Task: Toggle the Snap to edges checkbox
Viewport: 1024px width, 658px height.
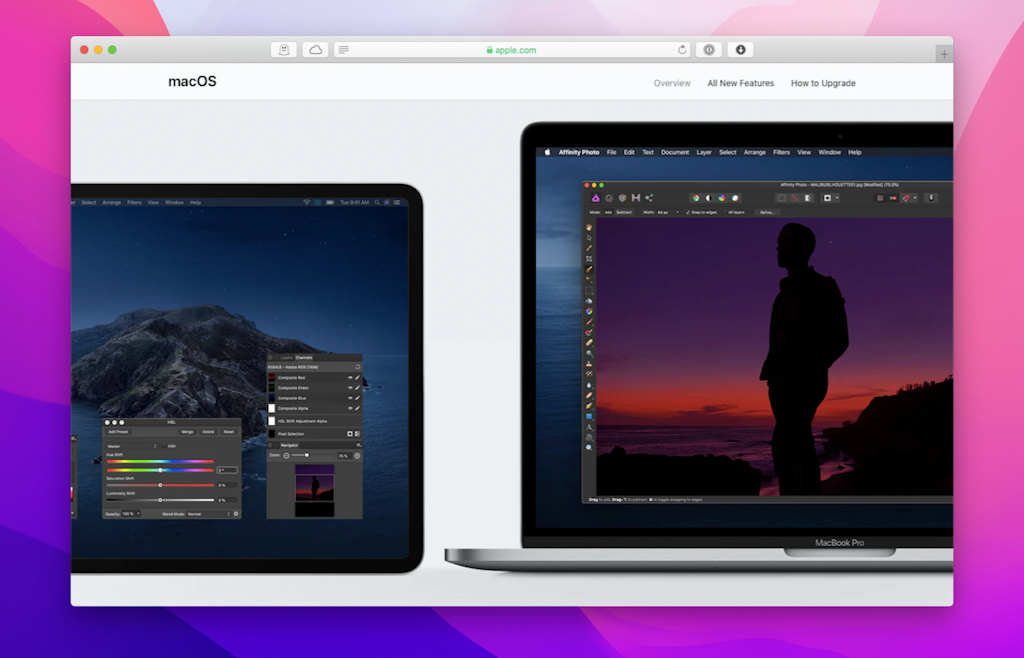Action: 688,212
